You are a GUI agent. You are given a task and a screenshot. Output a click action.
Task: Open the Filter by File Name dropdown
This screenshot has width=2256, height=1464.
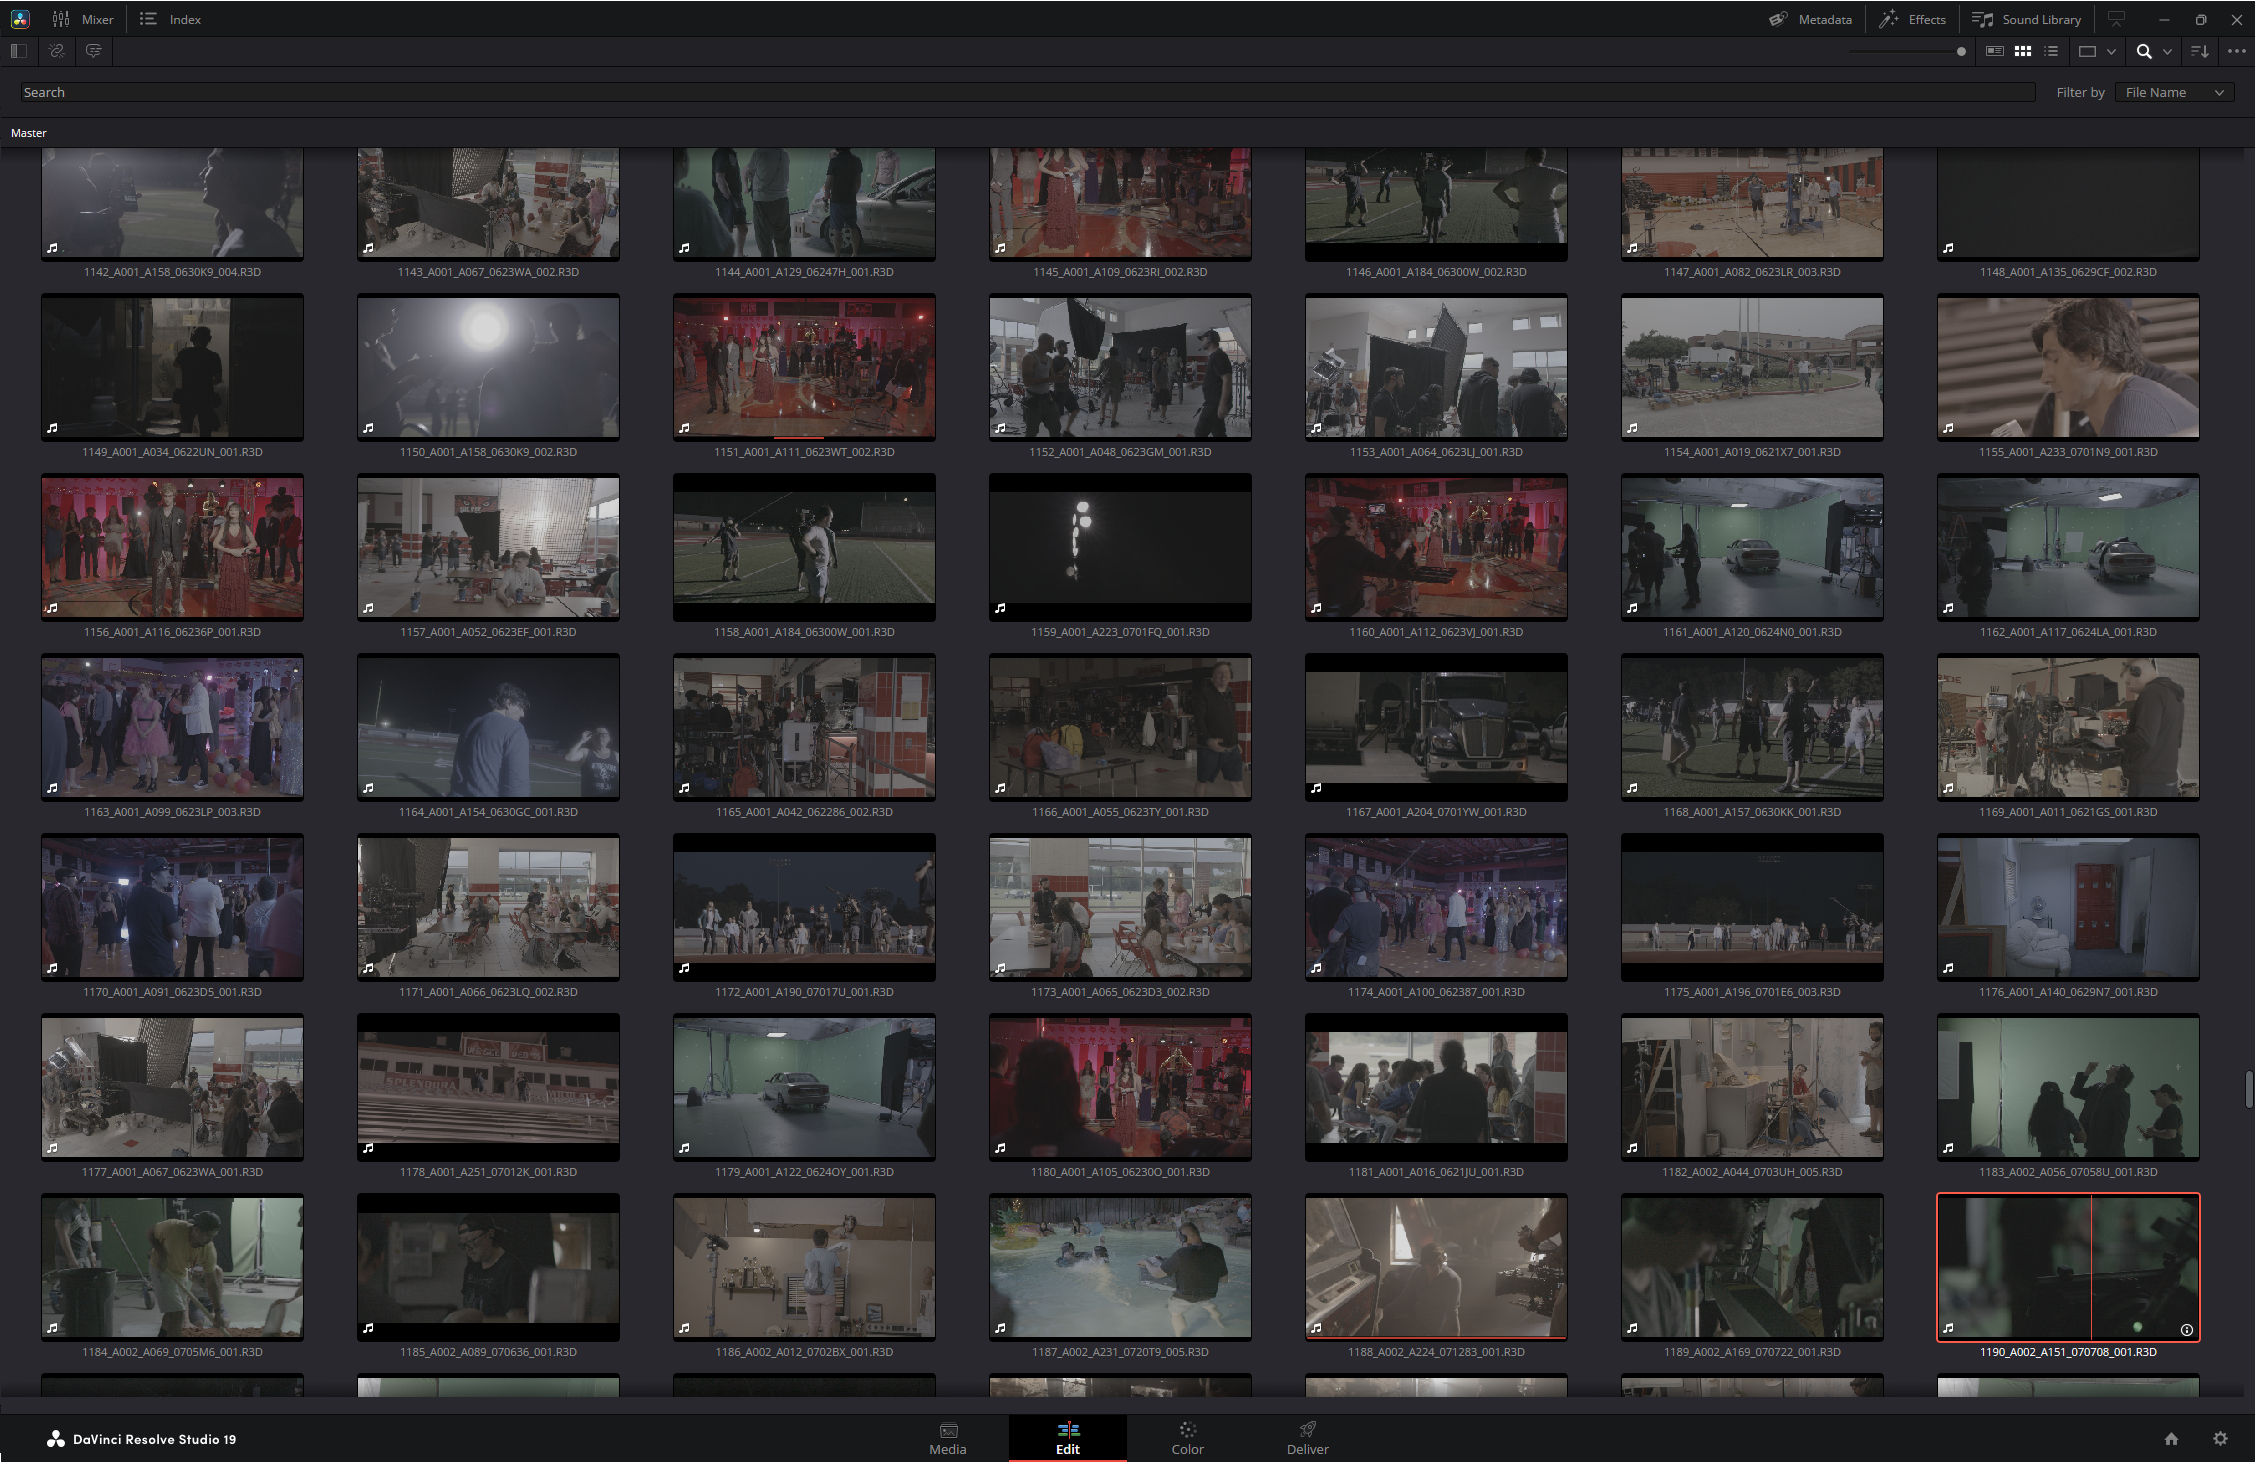2175,92
